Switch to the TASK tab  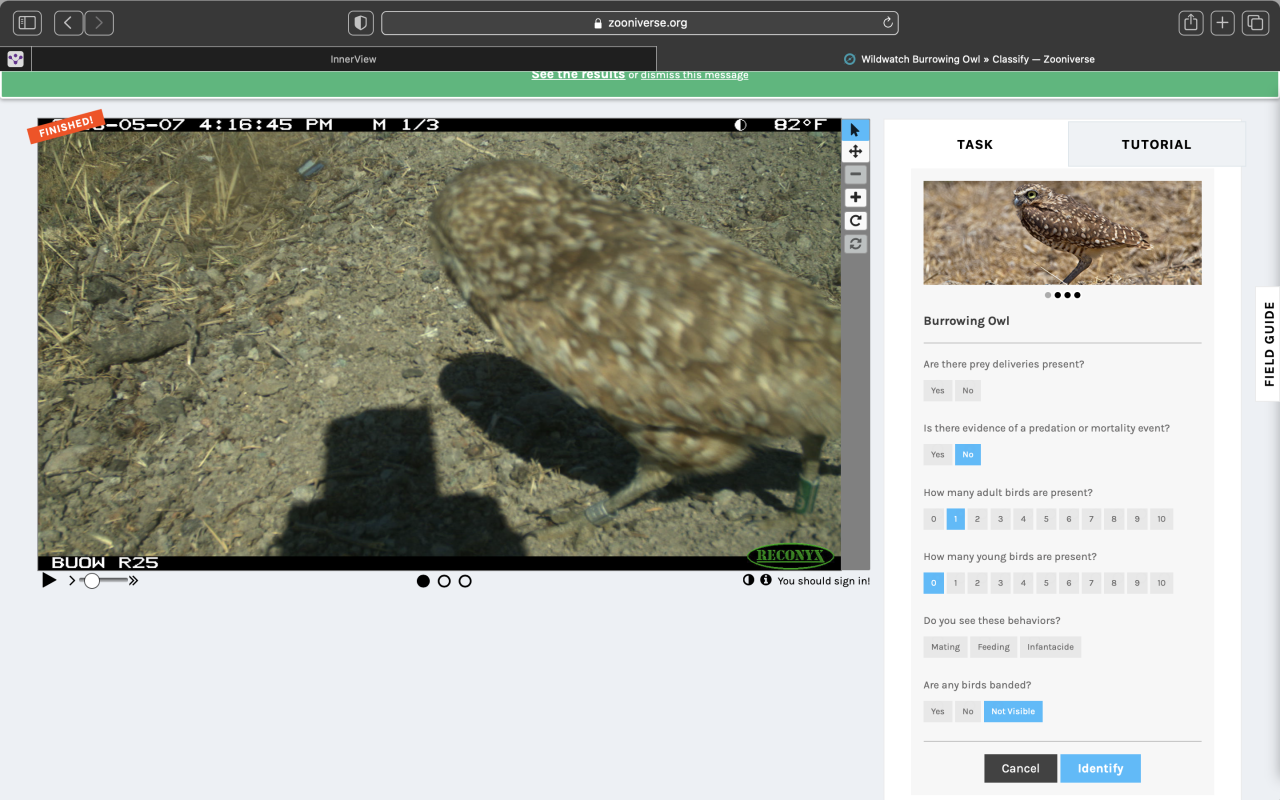point(975,144)
